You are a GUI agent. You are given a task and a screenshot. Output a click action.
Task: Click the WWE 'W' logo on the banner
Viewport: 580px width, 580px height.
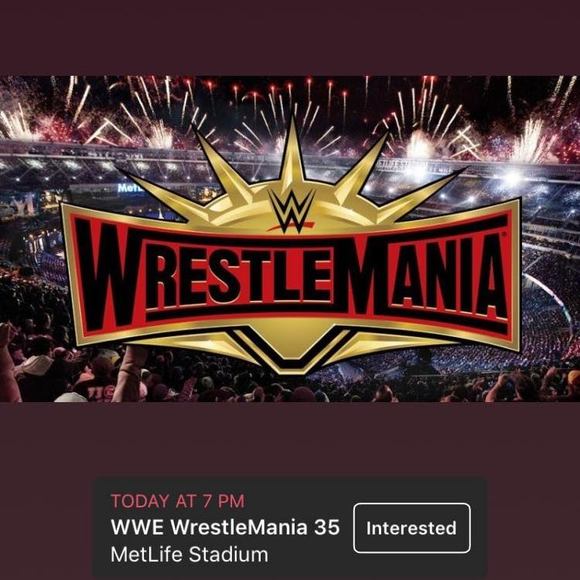coord(291,211)
